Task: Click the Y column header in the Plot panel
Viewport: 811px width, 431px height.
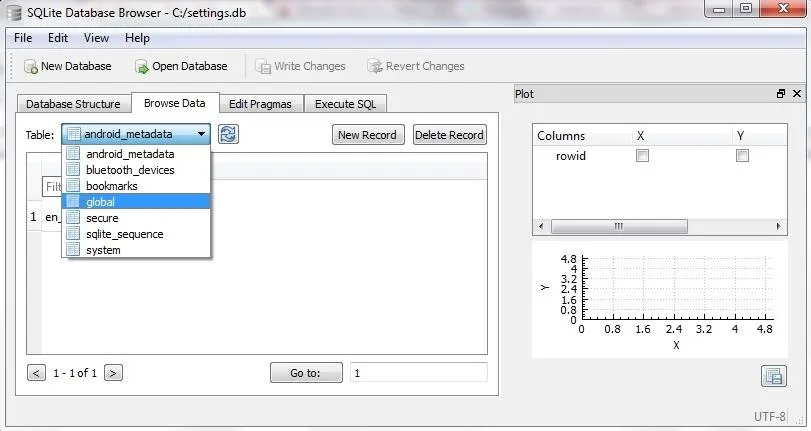Action: (x=740, y=136)
